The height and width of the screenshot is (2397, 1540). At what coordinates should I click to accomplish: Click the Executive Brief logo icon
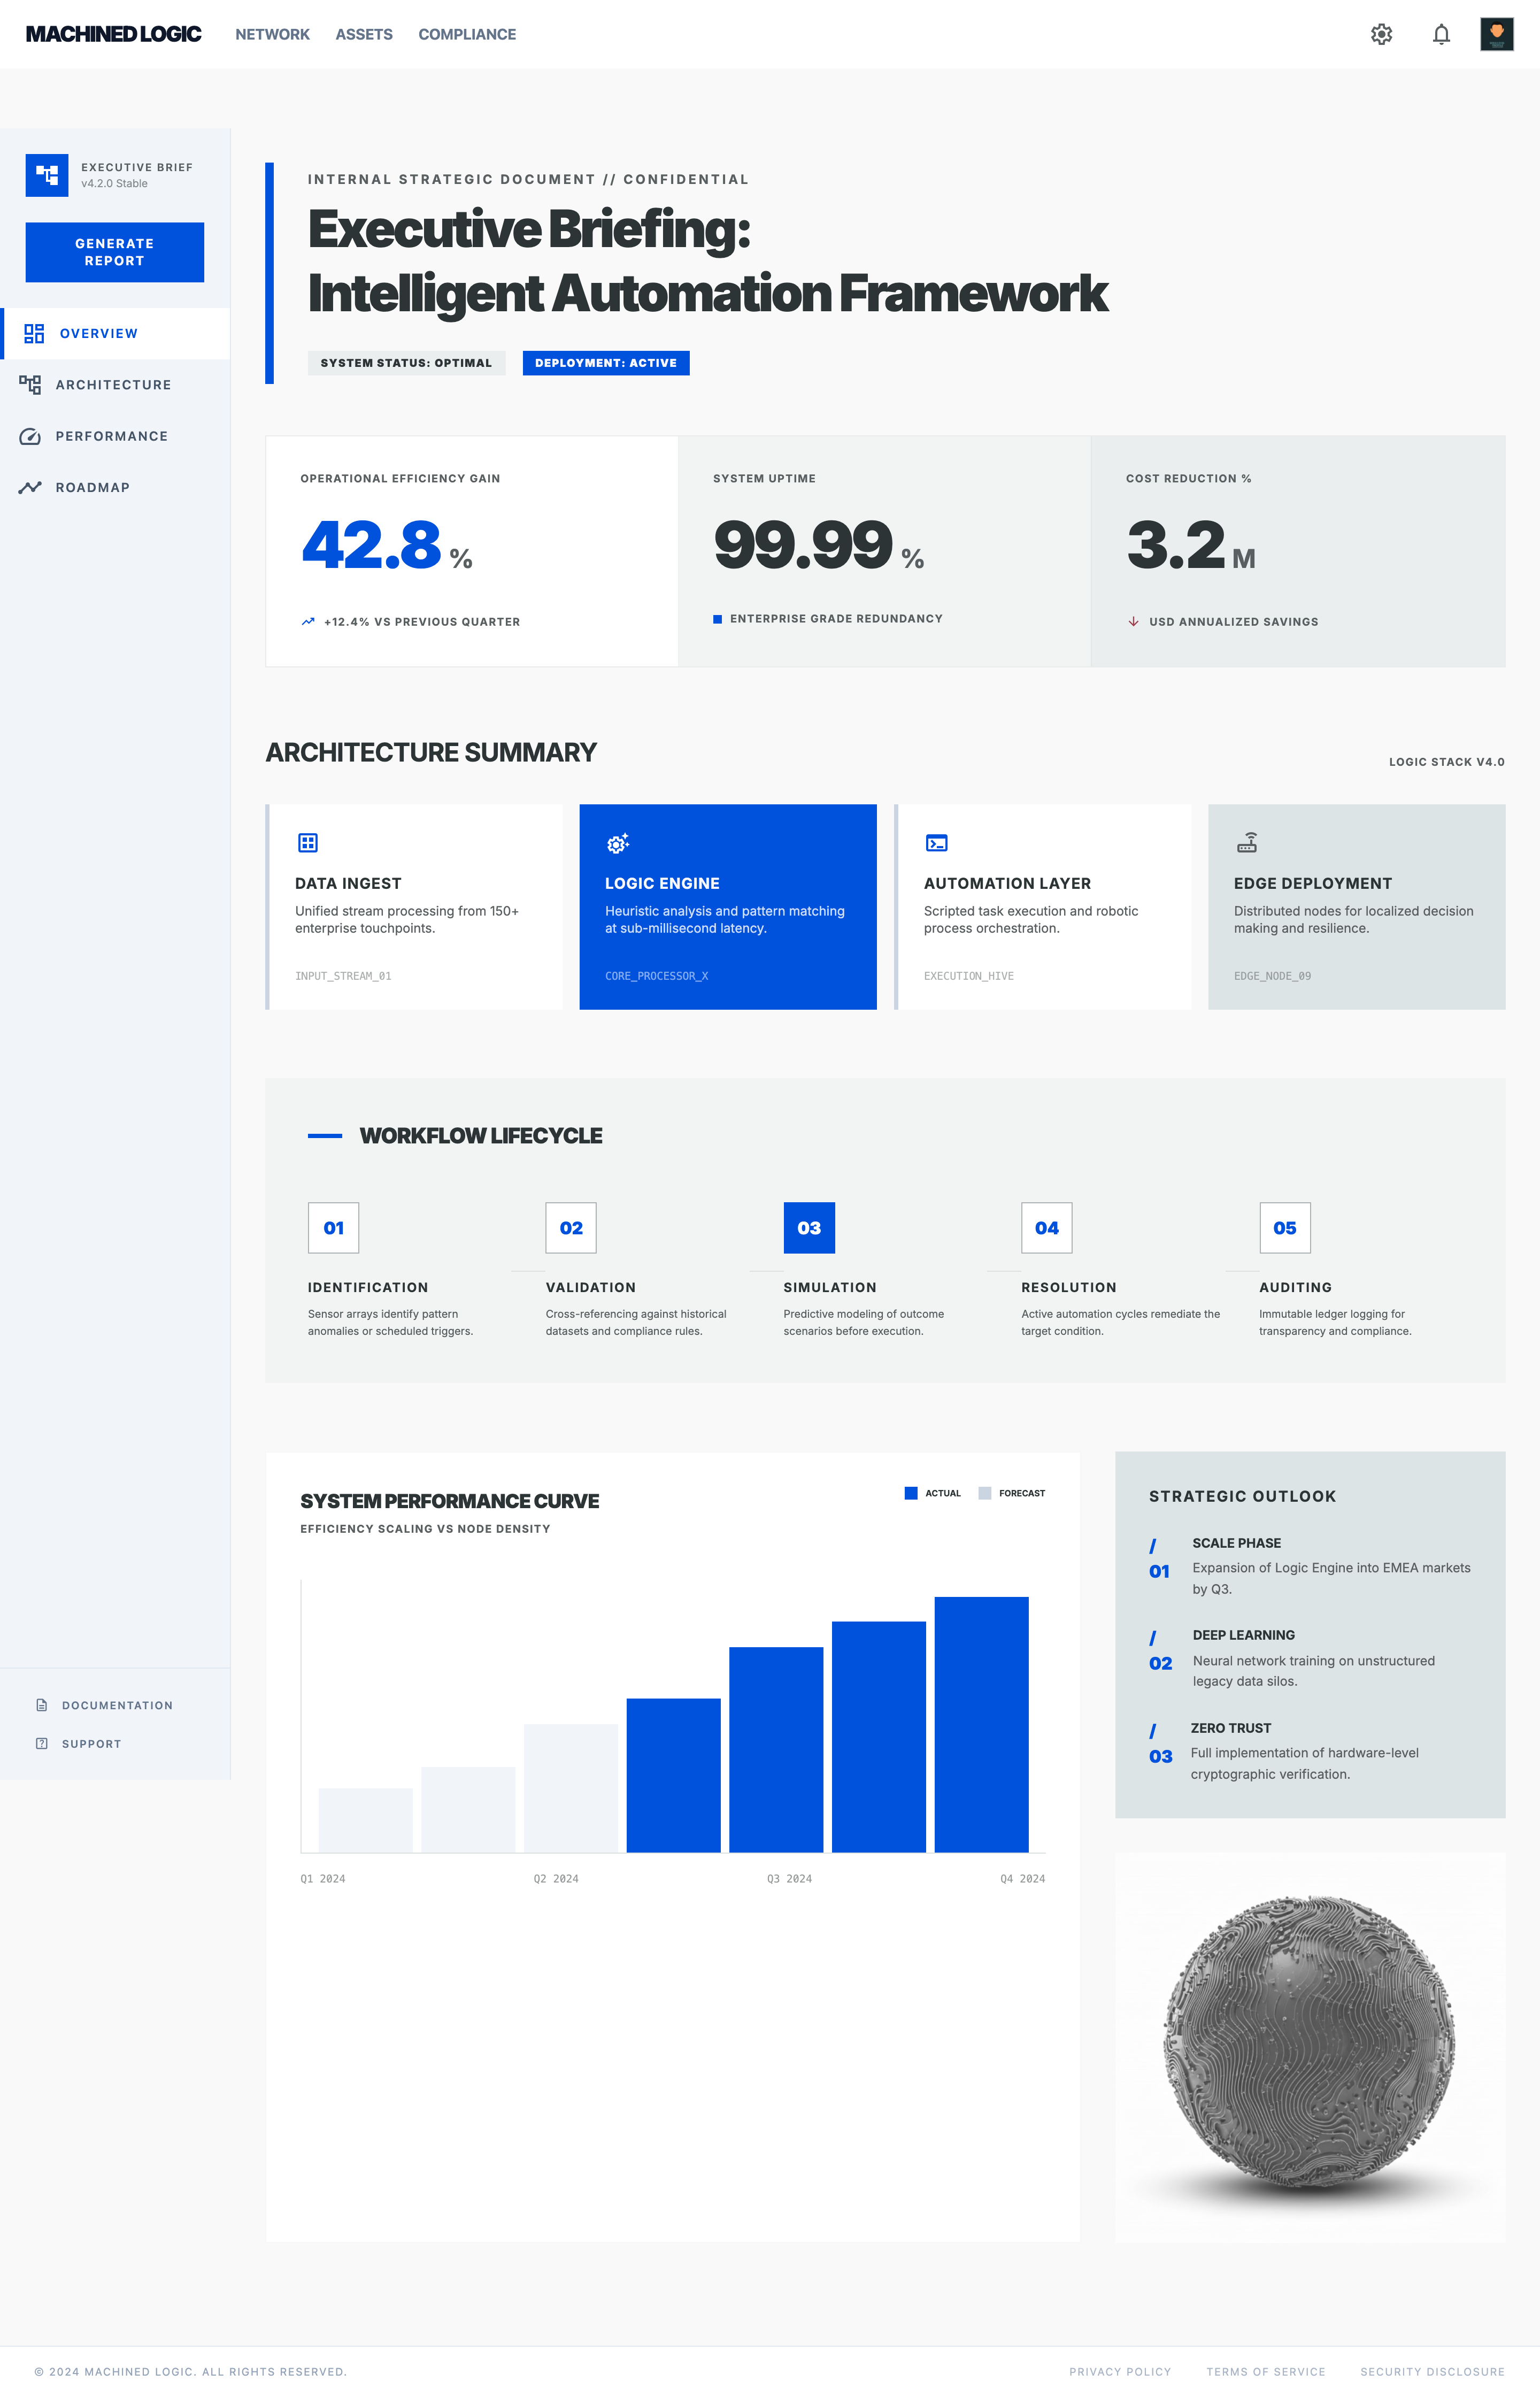[47, 175]
